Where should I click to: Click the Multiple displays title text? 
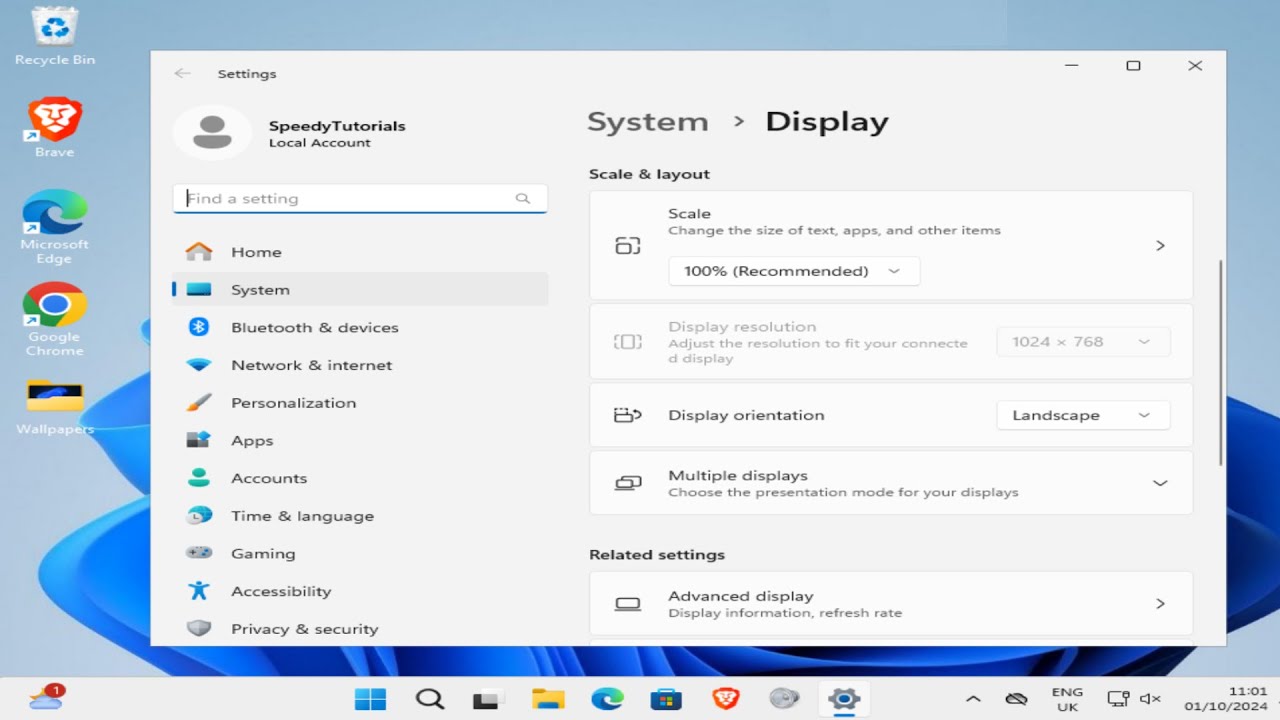coord(738,476)
